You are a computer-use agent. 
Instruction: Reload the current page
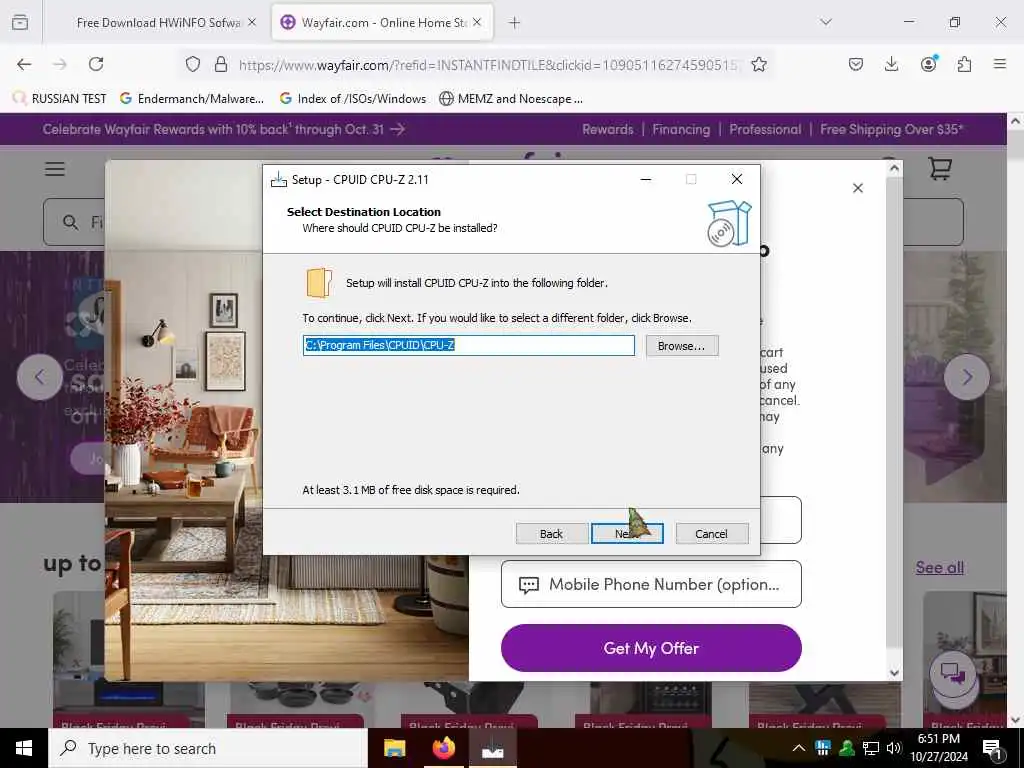(96, 64)
